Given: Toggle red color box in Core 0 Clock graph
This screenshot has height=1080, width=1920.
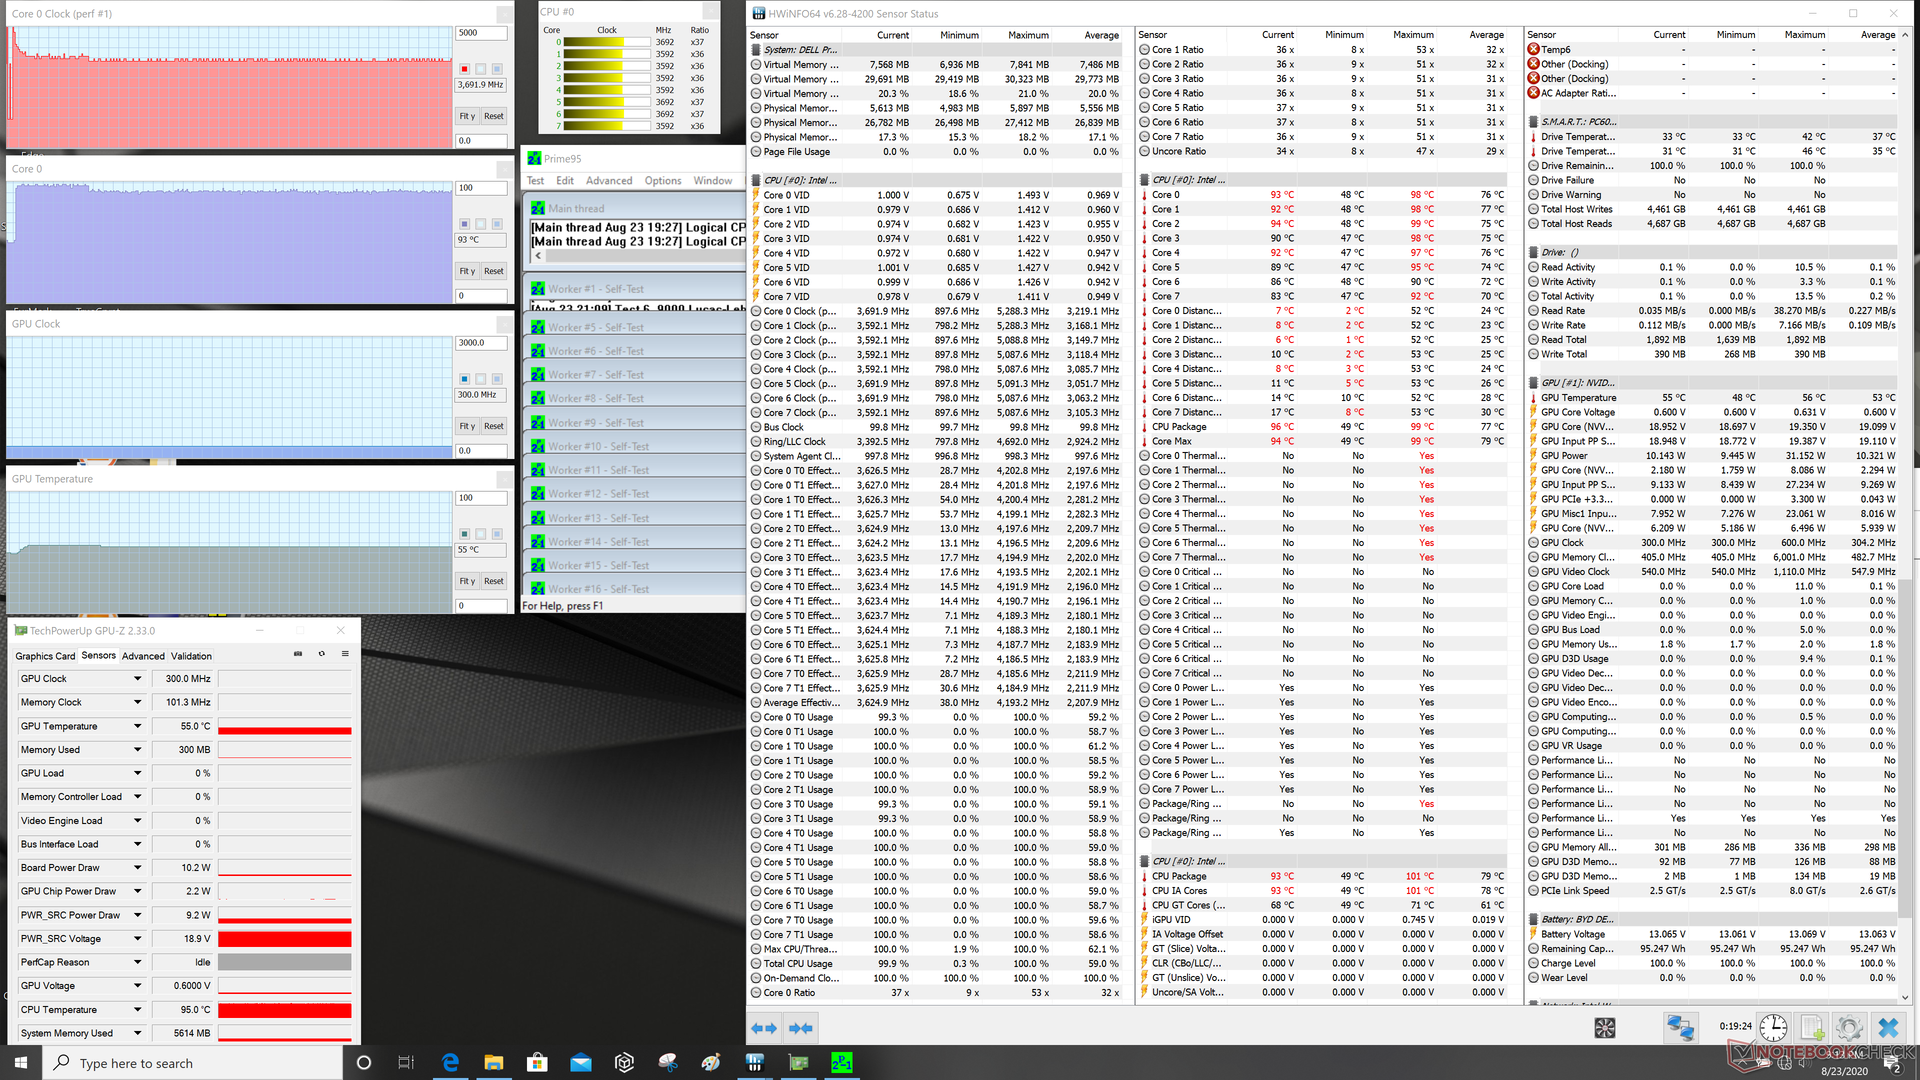Looking at the screenshot, I should pos(464,69).
